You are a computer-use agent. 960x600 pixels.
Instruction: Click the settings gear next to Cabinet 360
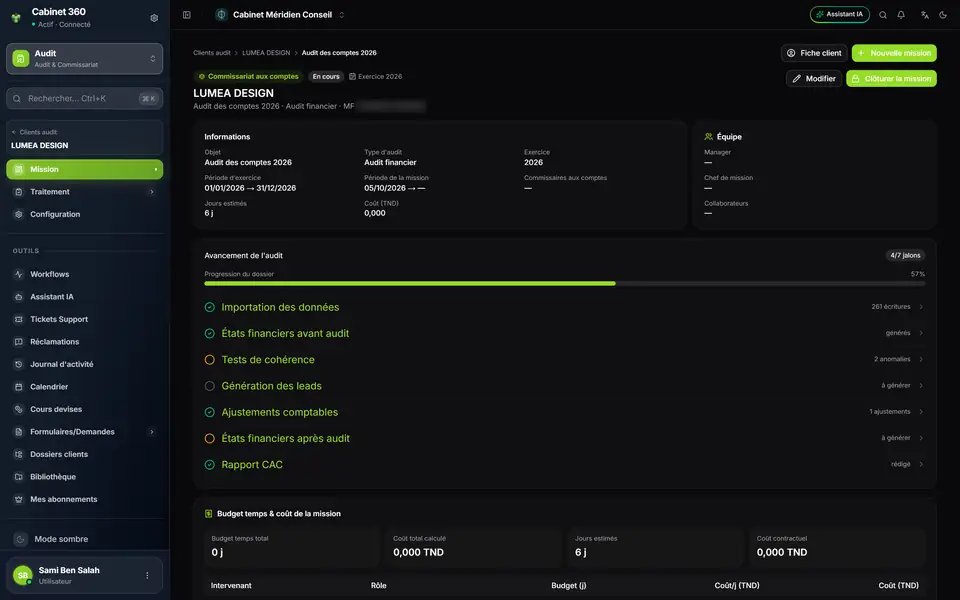pos(154,18)
